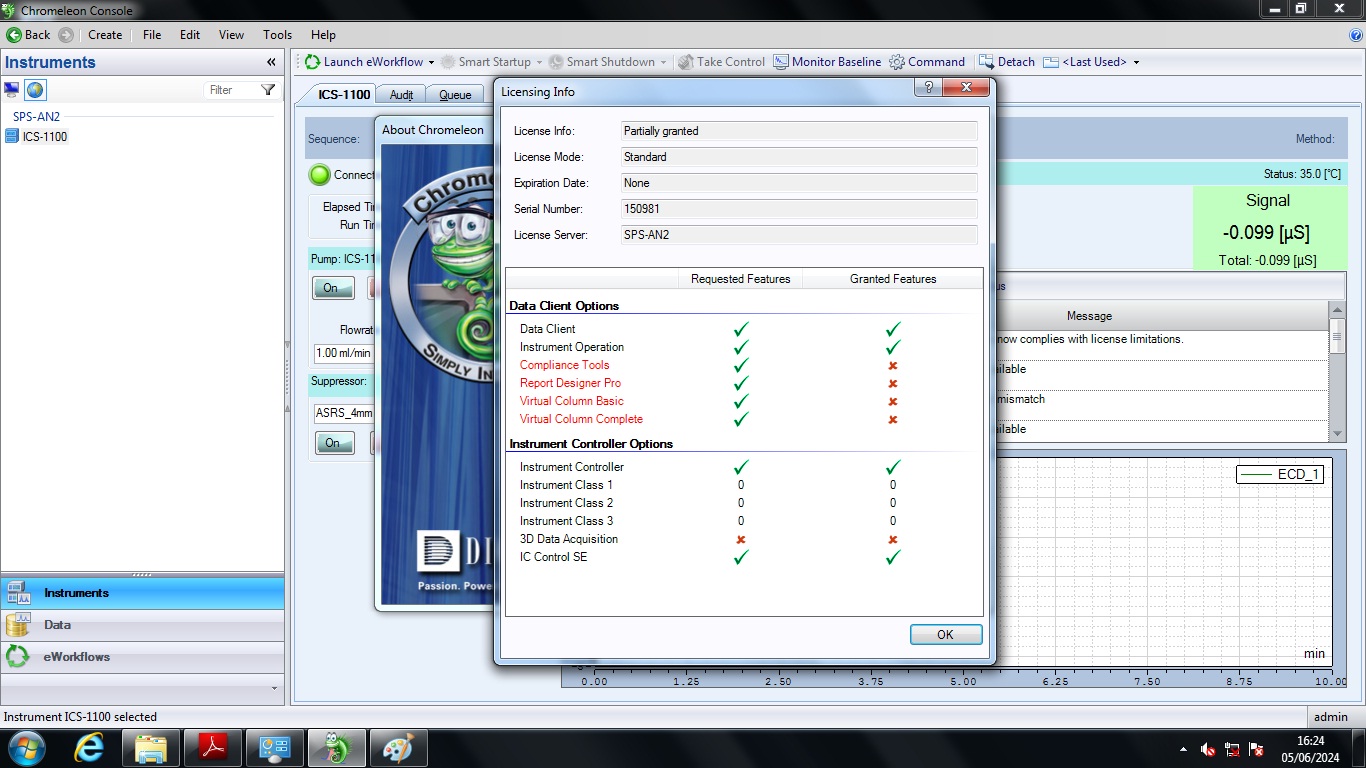Toggle the Pump On button
Image resolution: width=1366 pixels, height=768 pixels.
[x=331, y=288]
